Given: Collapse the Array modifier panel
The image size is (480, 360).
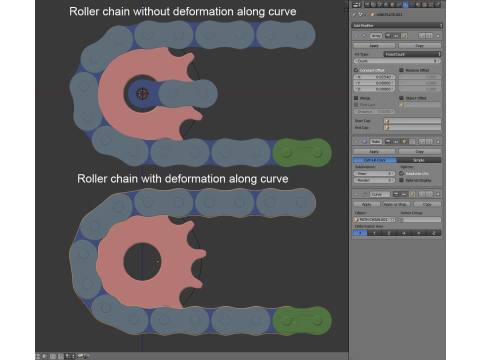Looking at the screenshot, I should [x=356, y=36].
